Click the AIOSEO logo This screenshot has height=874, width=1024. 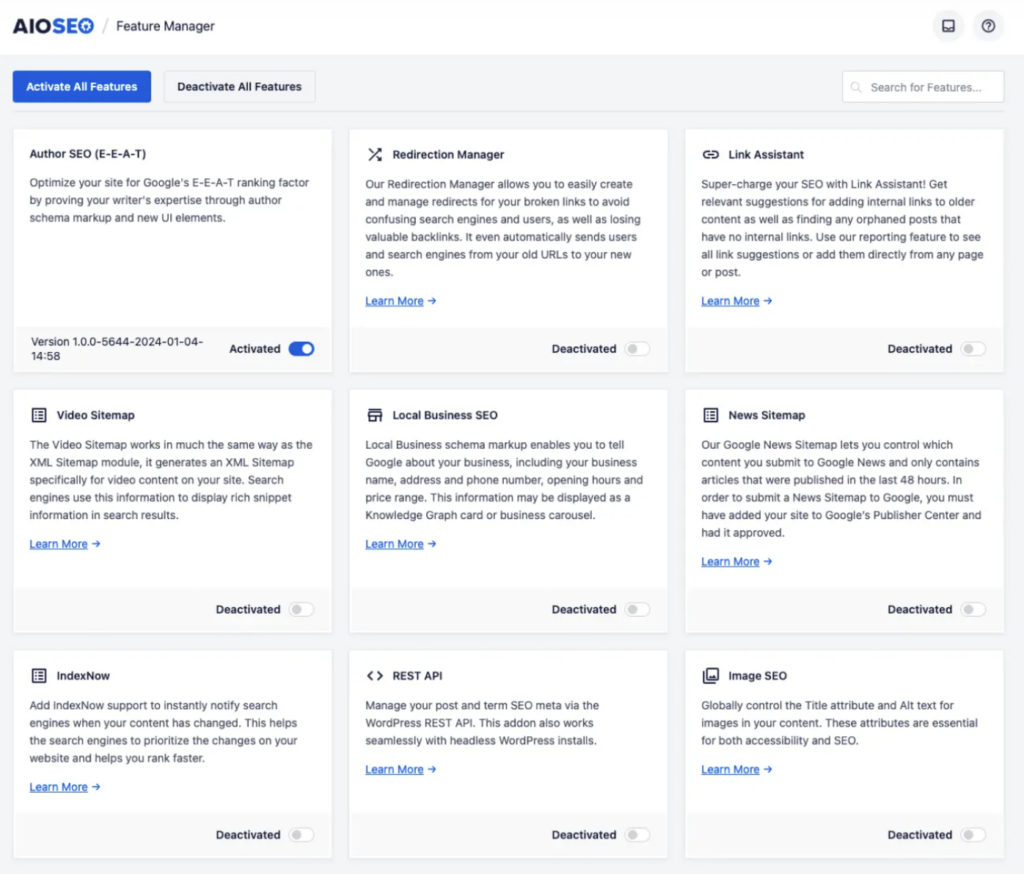point(53,26)
